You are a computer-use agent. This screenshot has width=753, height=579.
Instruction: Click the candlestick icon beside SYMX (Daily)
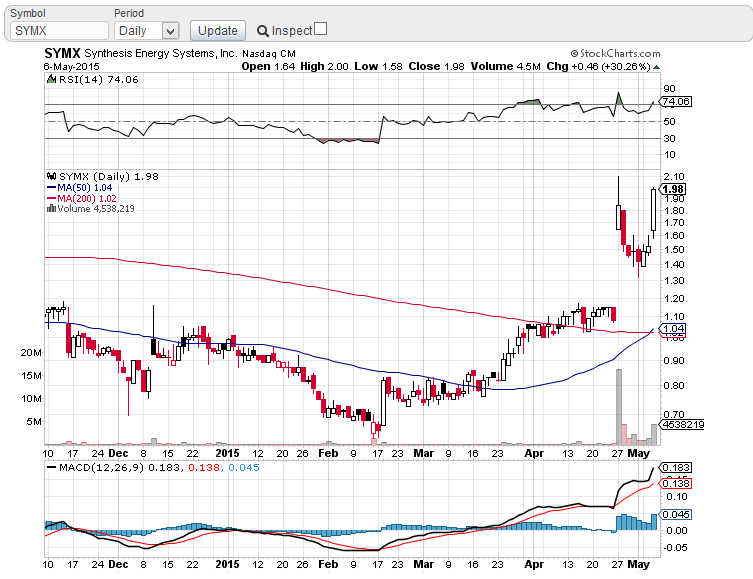pyautogui.click(x=51, y=177)
